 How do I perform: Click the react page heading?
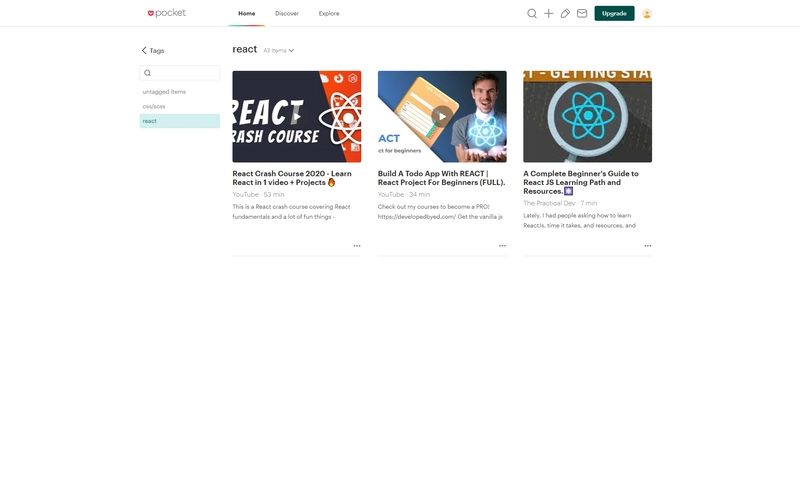tap(245, 49)
